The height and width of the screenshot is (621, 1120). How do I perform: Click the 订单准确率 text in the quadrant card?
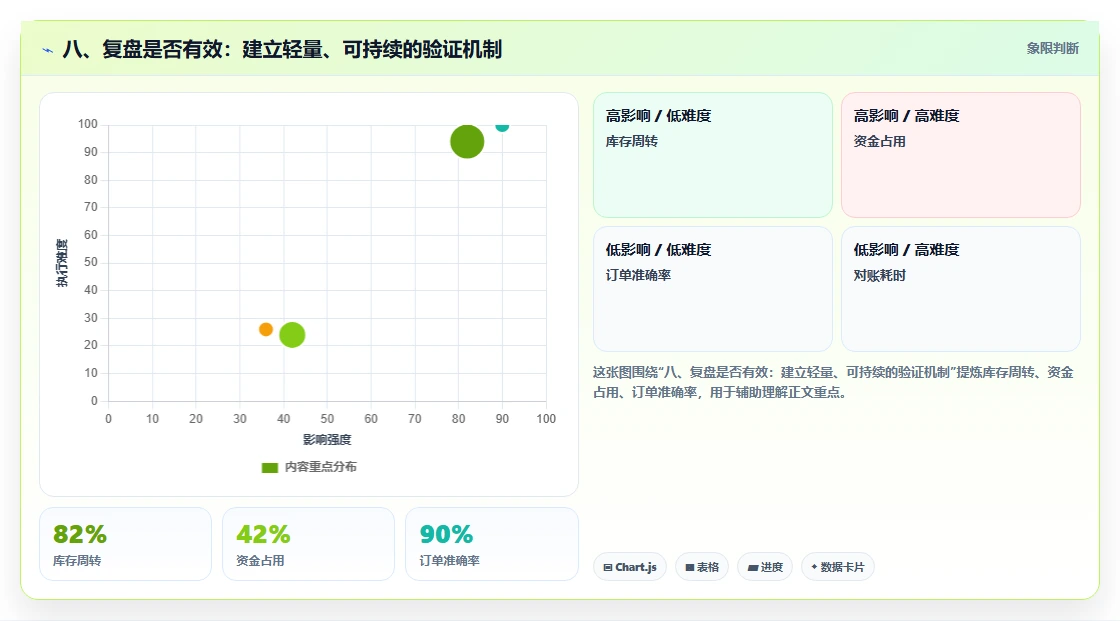pyautogui.click(x=638, y=275)
